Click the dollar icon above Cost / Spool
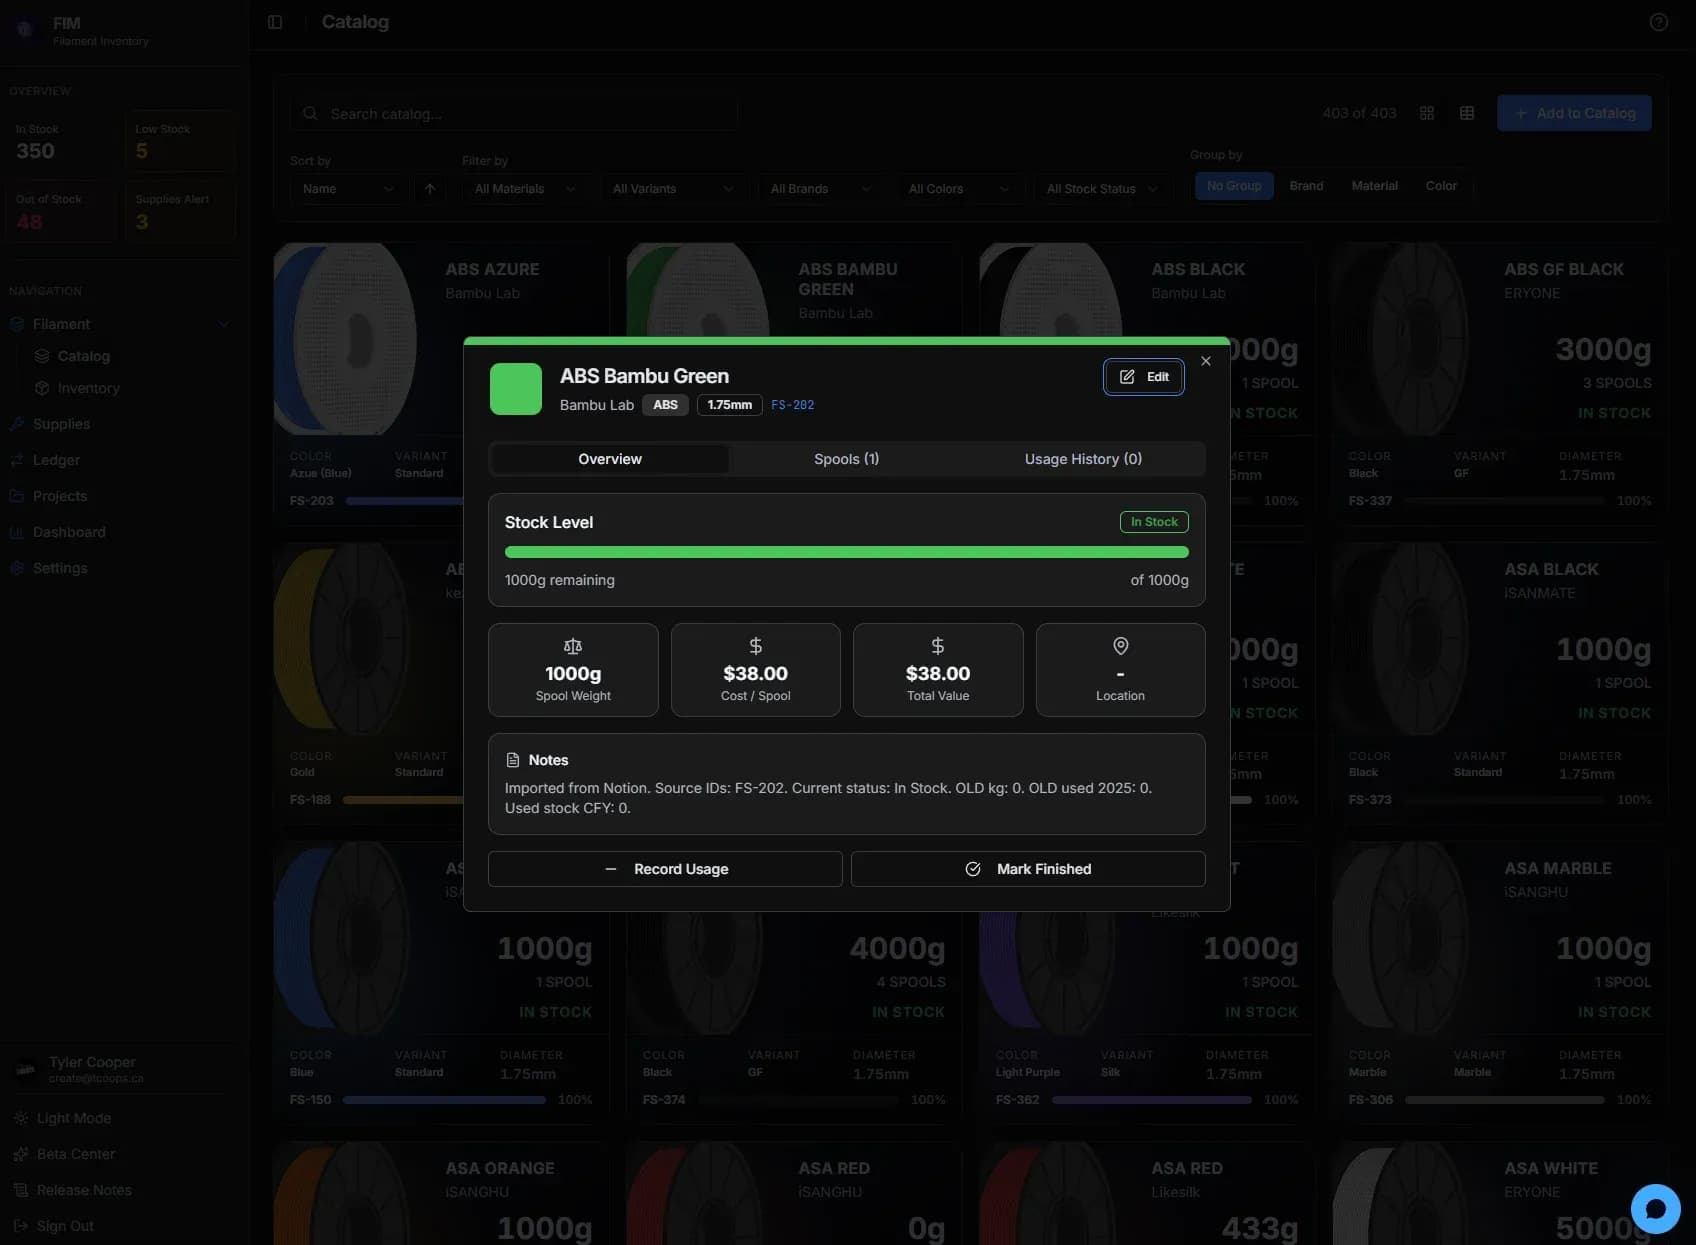 pyautogui.click(x=756, y=646)
